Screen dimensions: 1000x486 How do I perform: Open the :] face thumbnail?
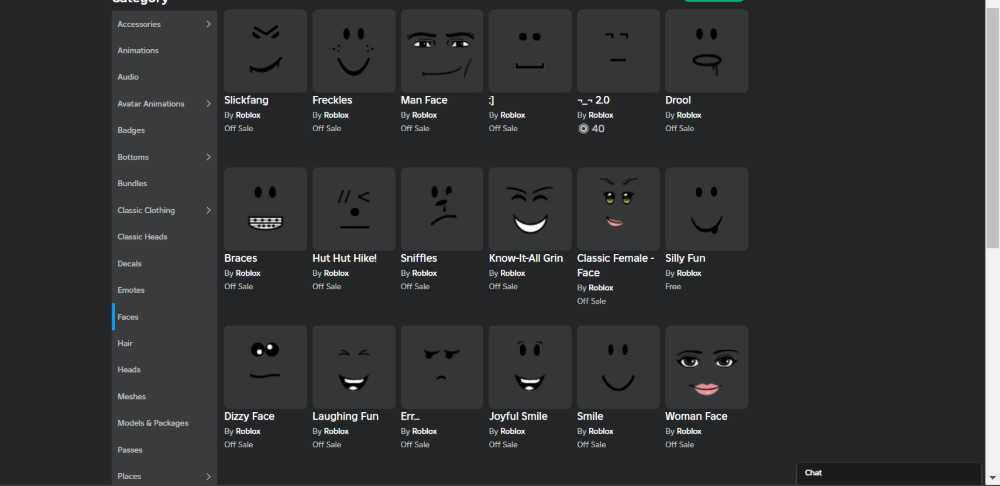pyautogui.click(x=530, y=50)
